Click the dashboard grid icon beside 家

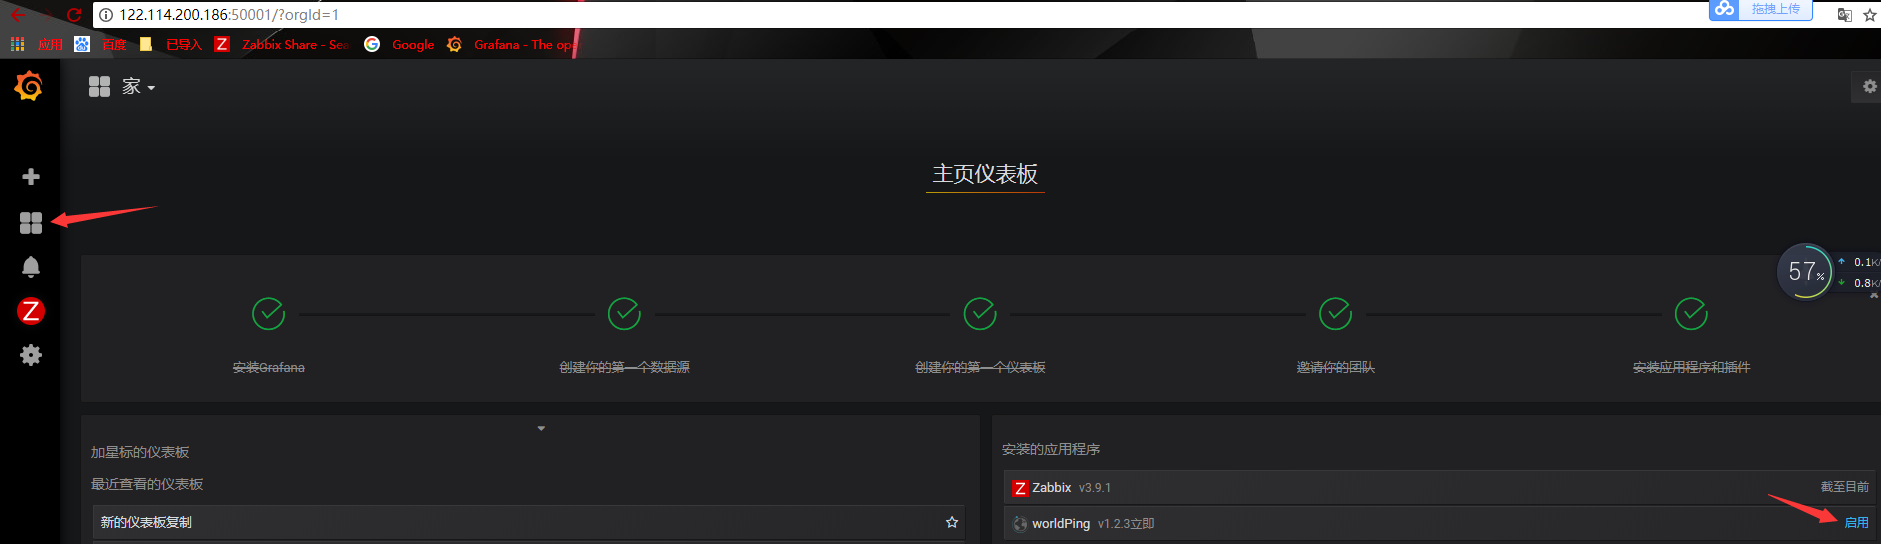pos(99,87)
